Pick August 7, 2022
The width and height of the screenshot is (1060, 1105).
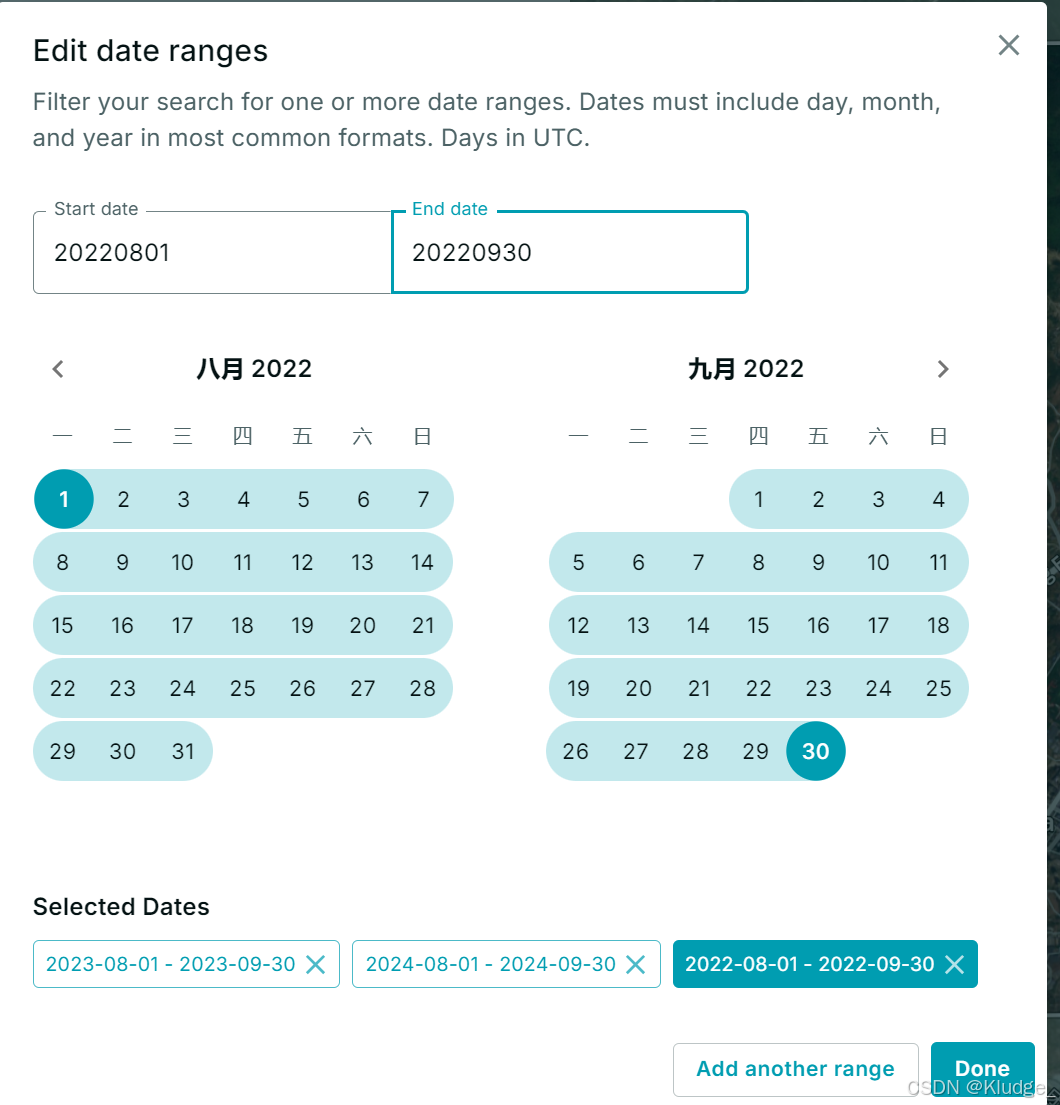423,499
